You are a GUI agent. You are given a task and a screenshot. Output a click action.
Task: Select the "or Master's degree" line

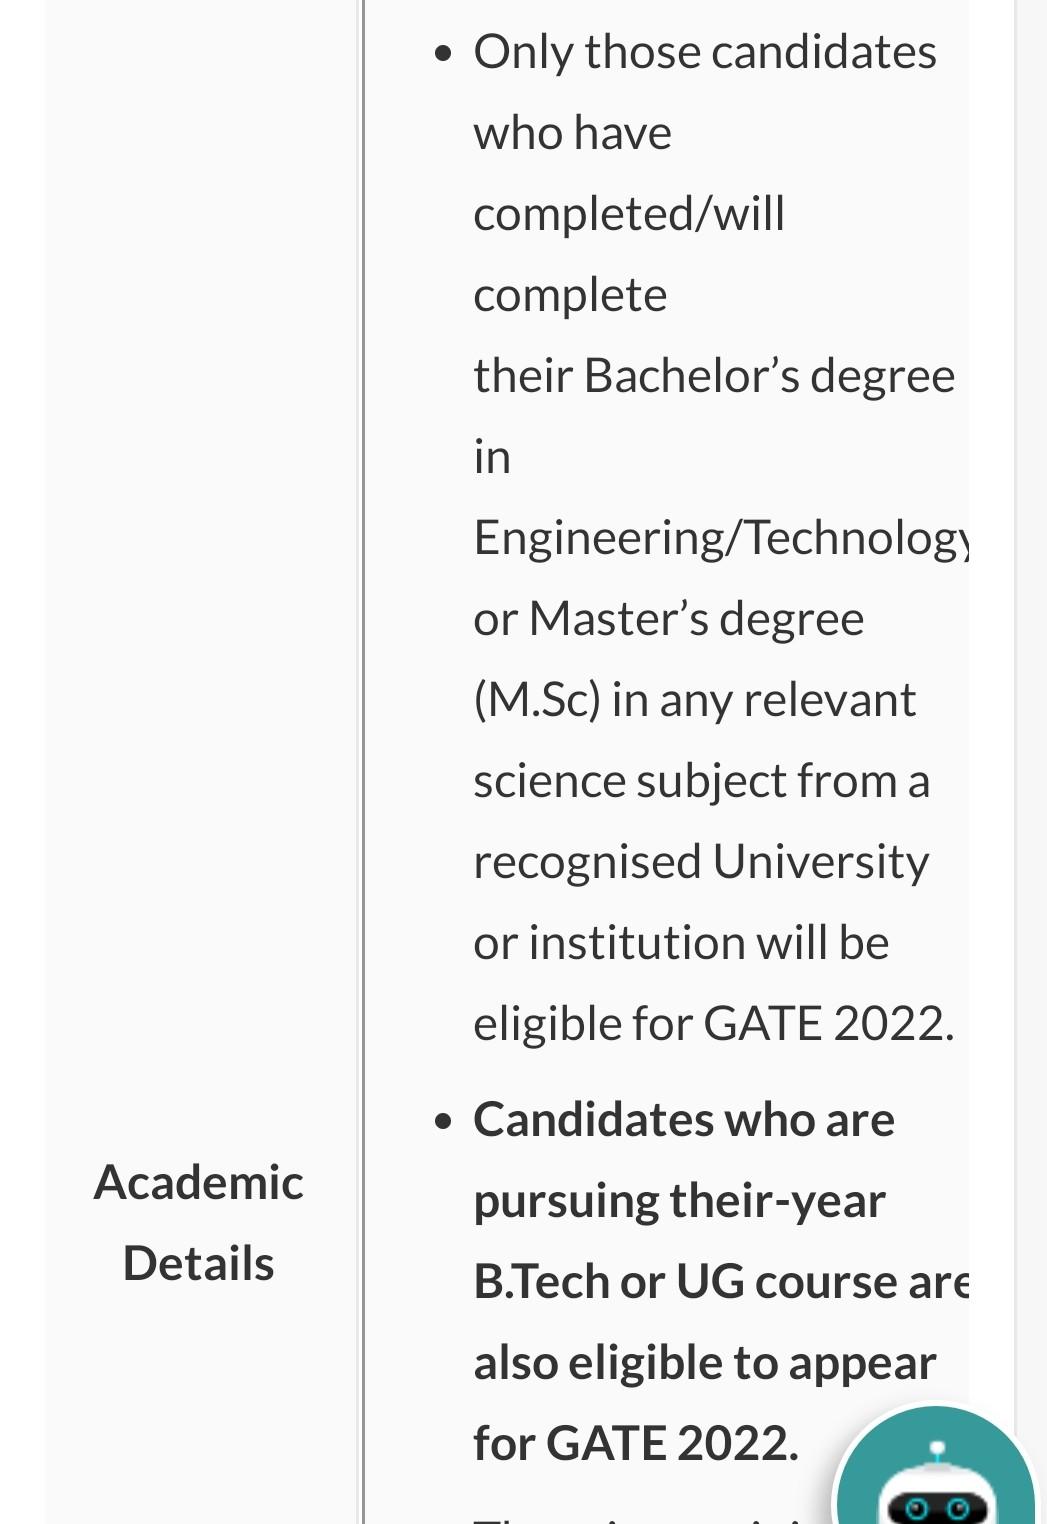click(x=668, y=619)
